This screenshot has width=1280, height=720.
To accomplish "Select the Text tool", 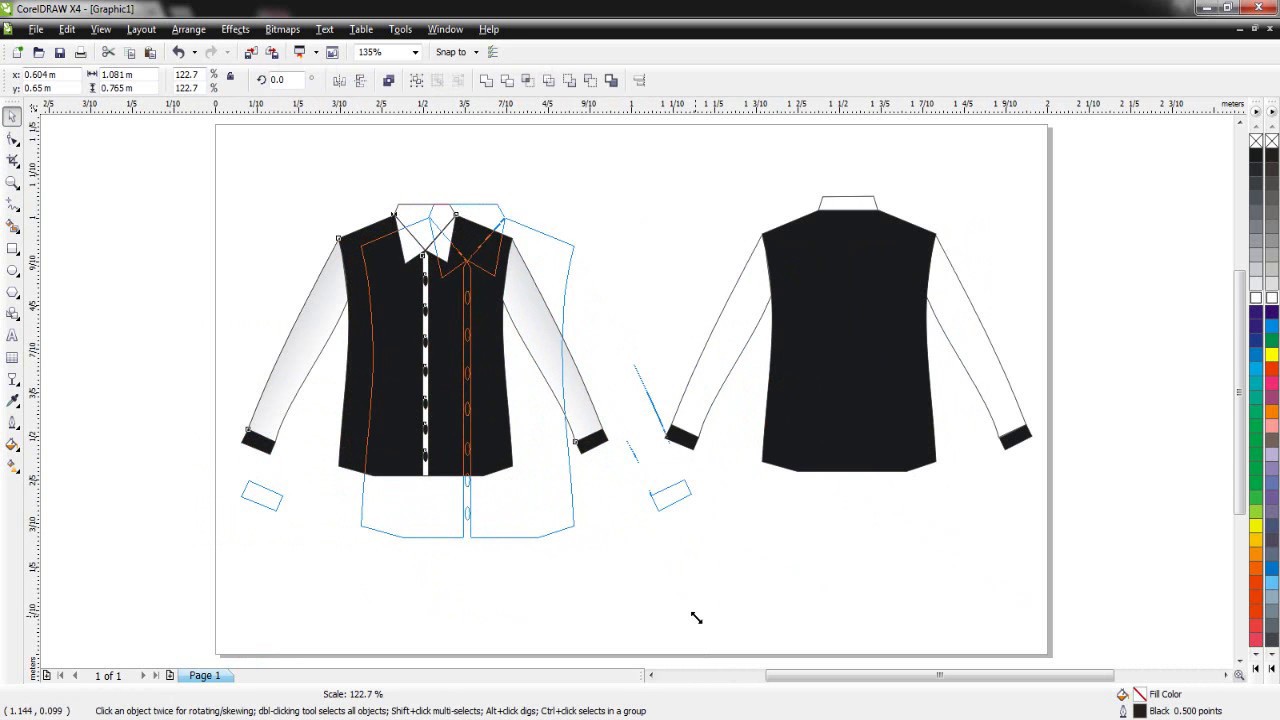I will [x=12, y=336].
